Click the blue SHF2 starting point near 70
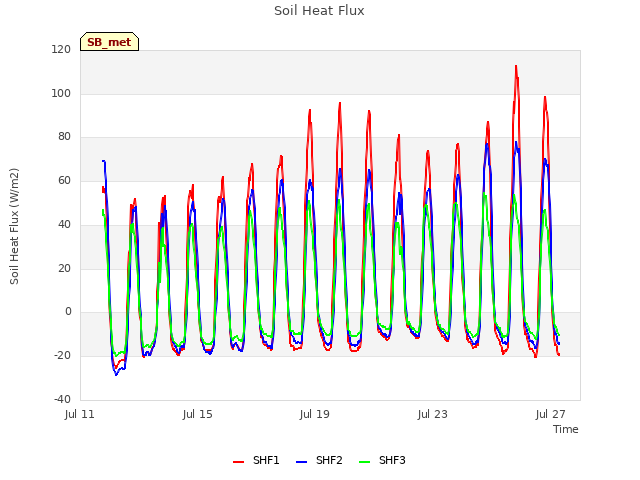 pyautogui.click(x=103, y=161)
